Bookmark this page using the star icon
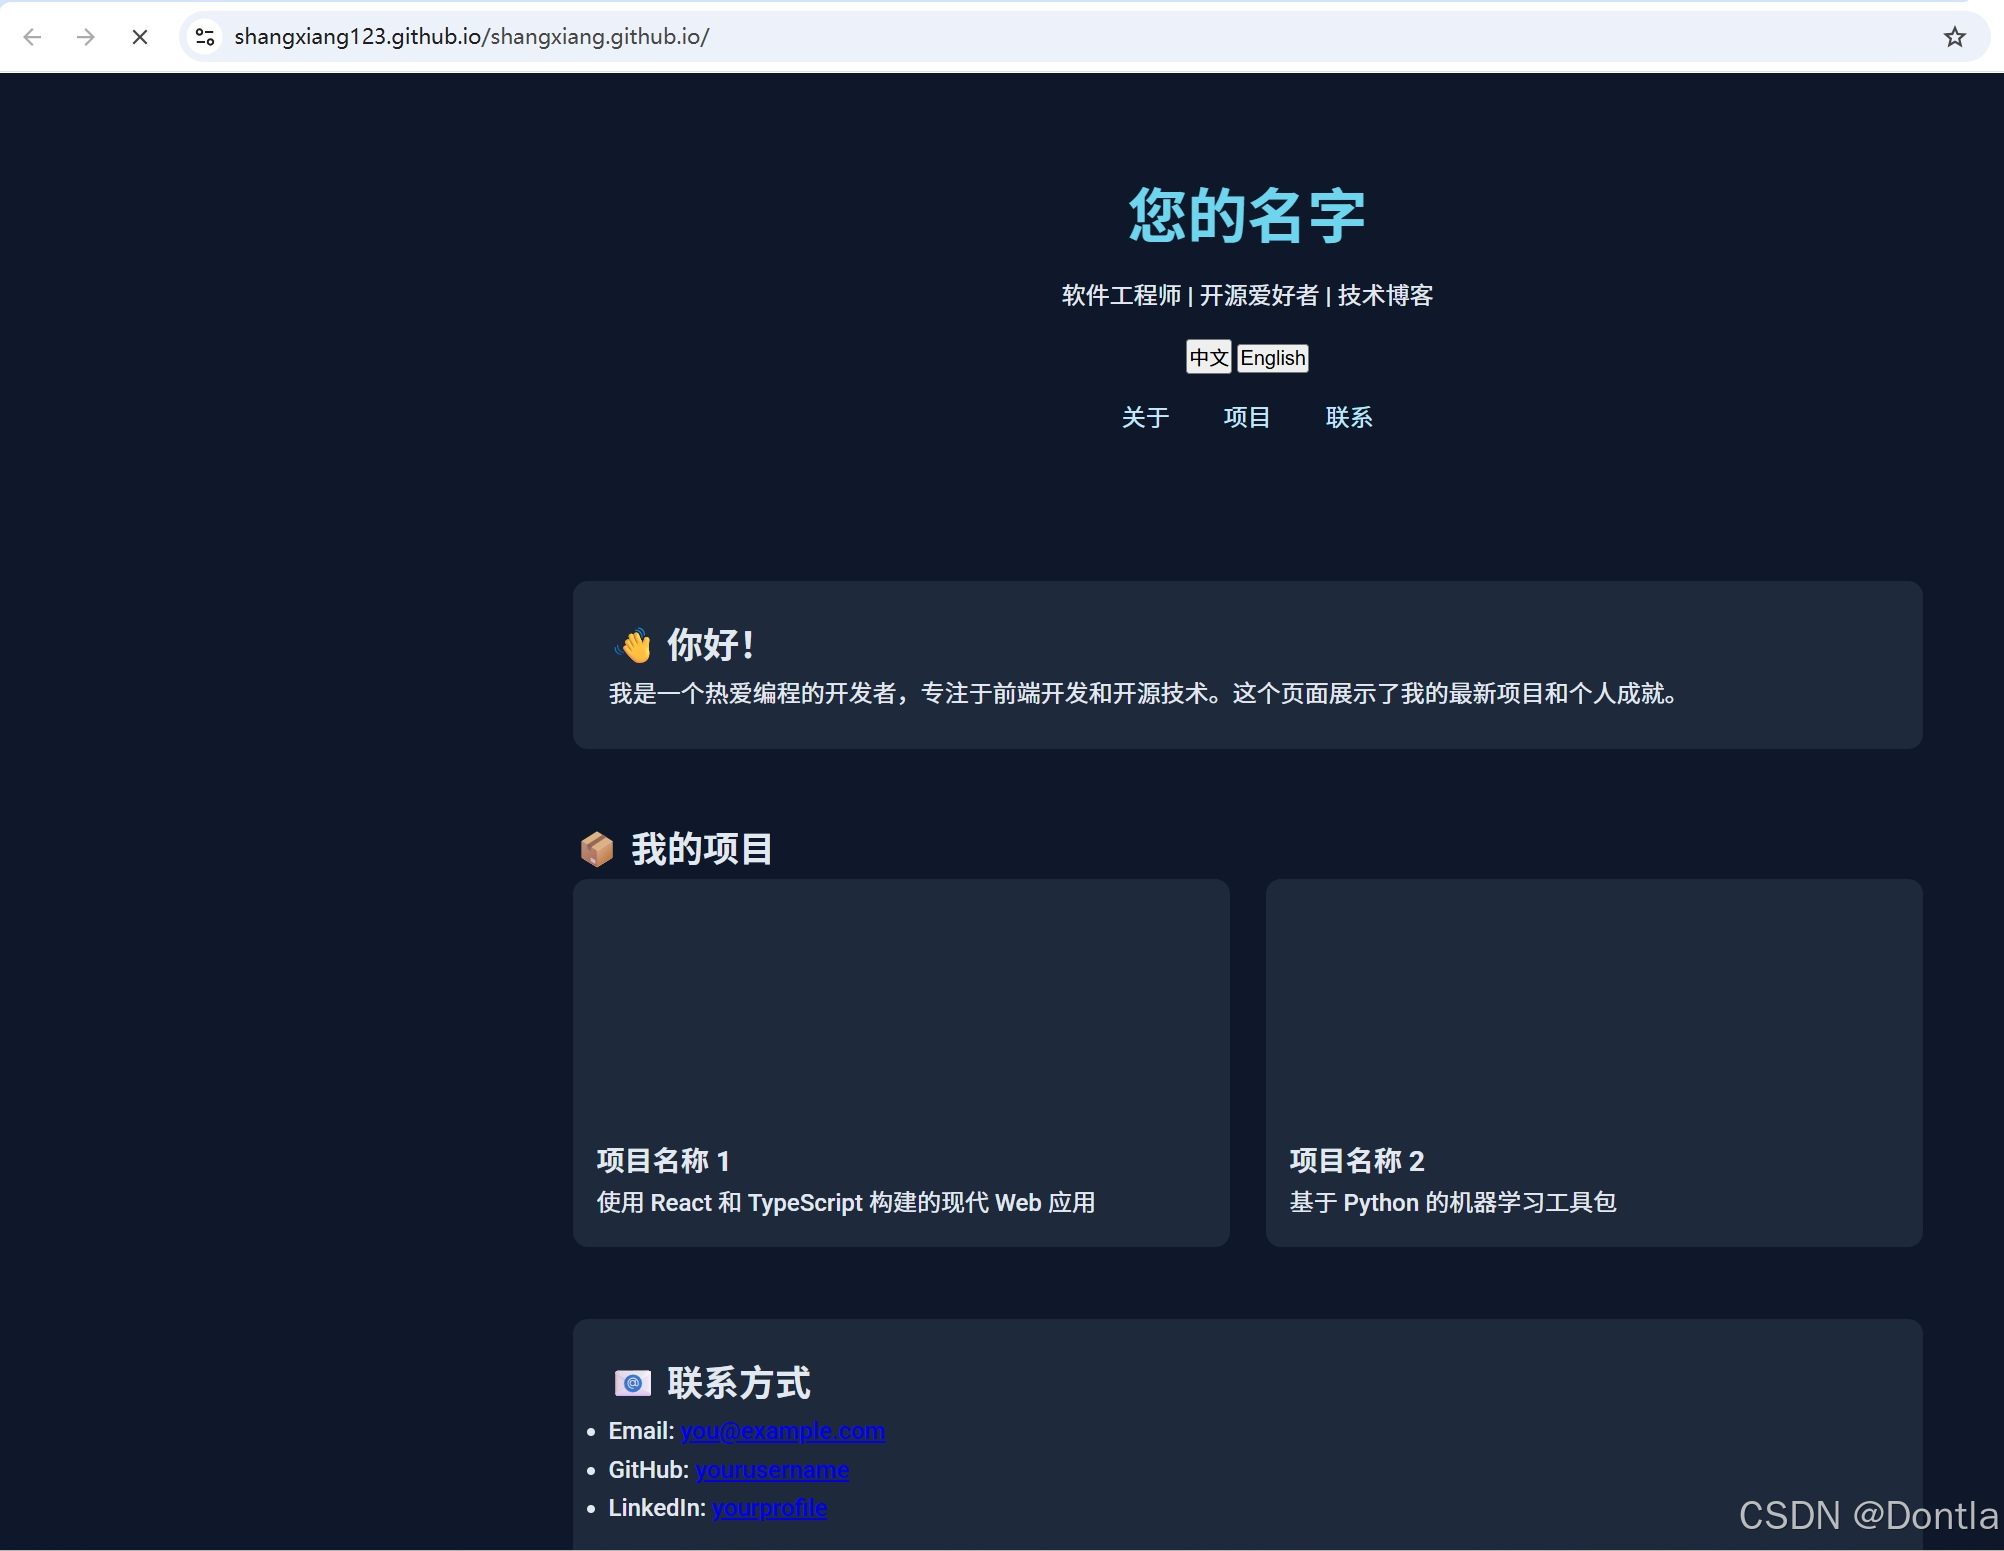 (x=1956, y=37)
